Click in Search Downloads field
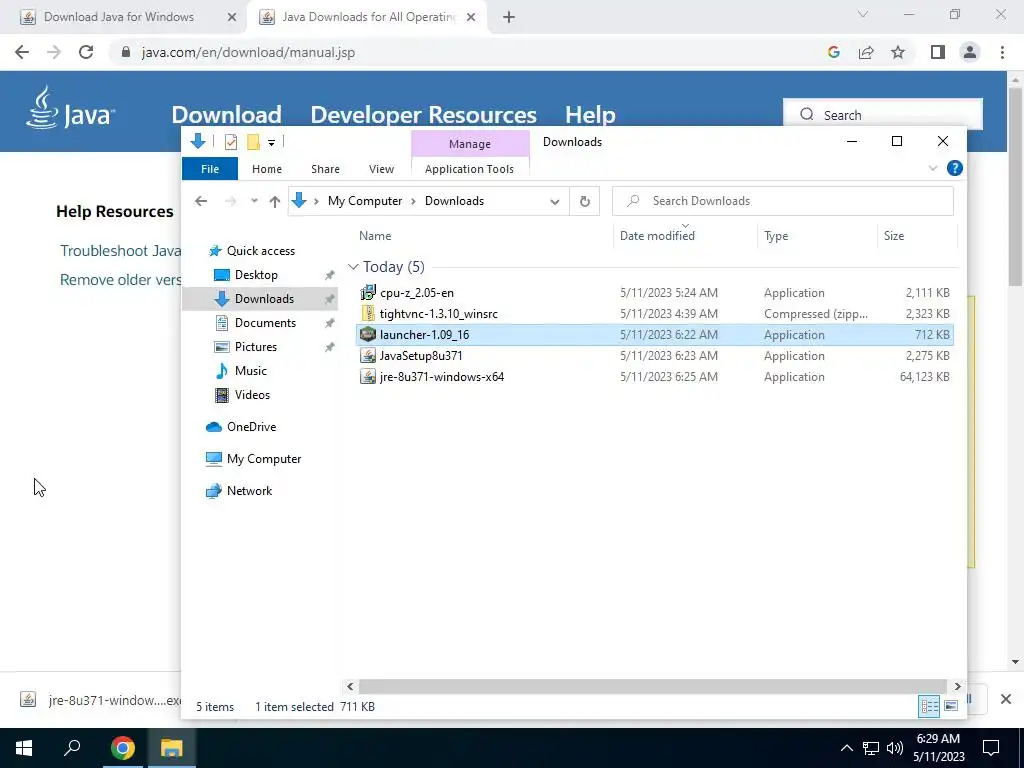 [x=782, y=201]
